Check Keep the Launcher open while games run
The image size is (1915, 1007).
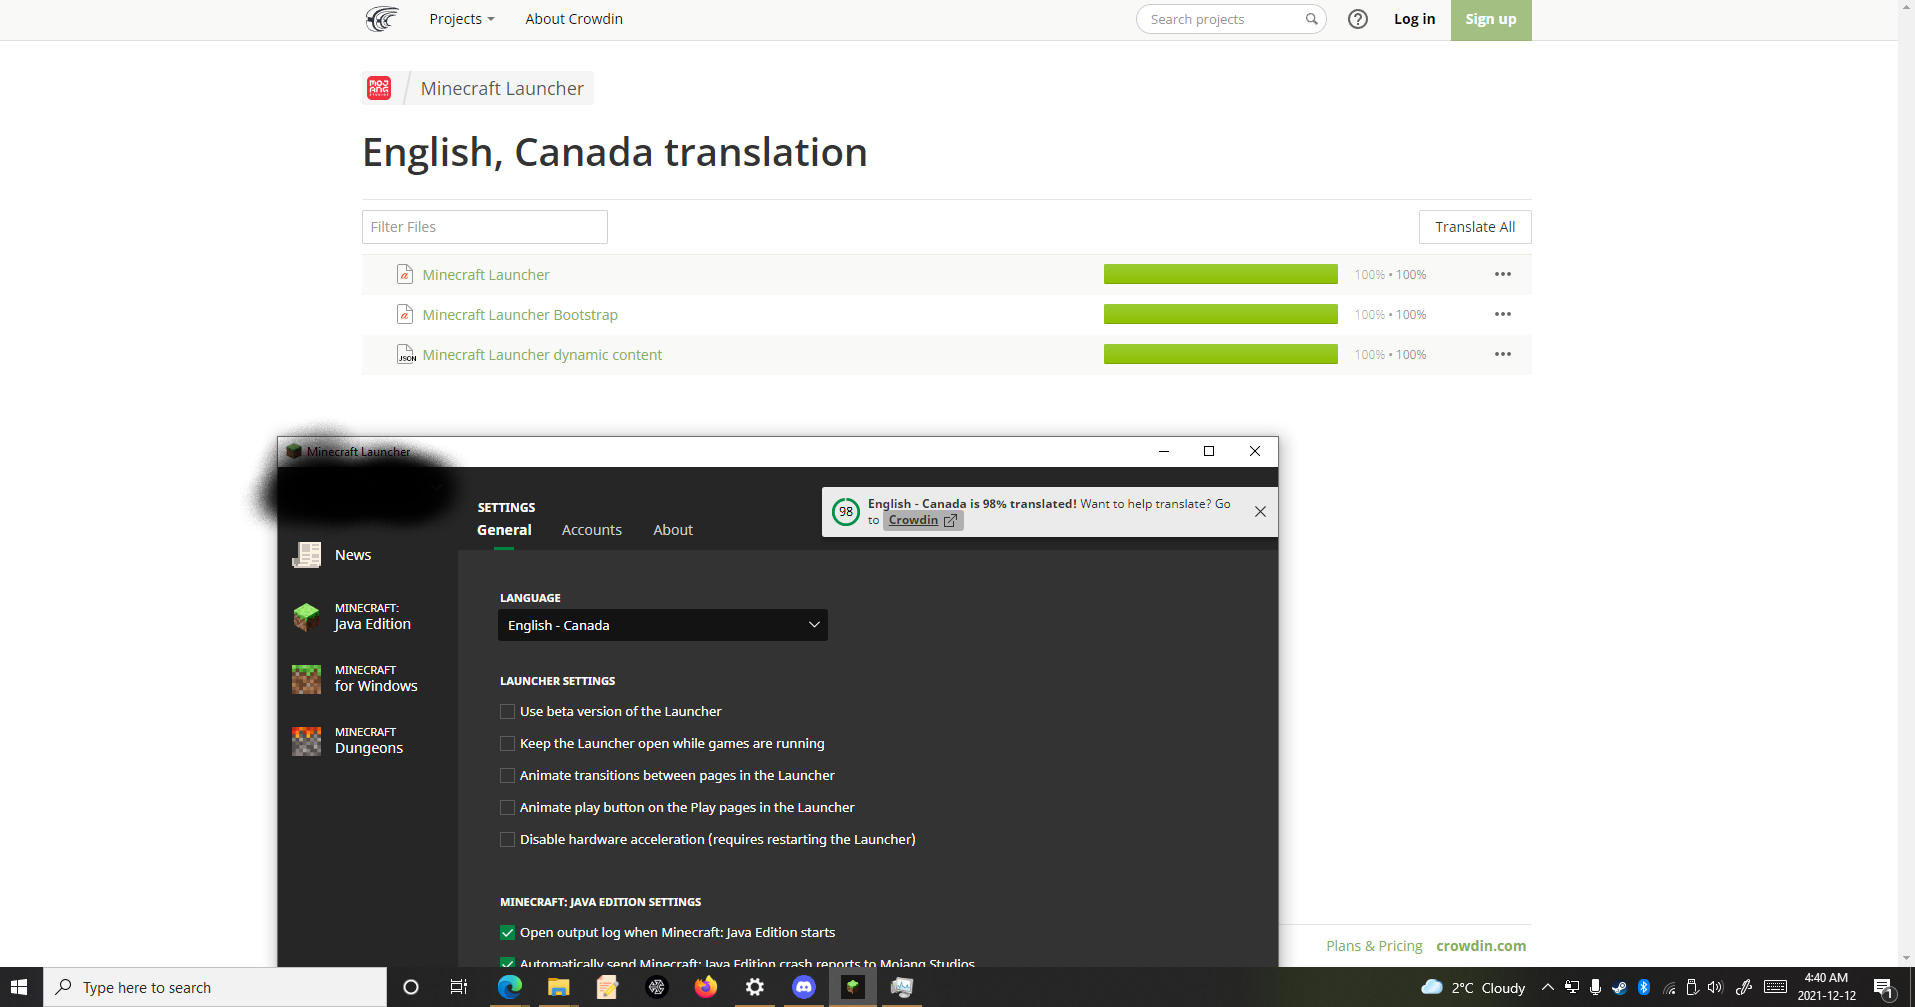[x=508, y=744]
